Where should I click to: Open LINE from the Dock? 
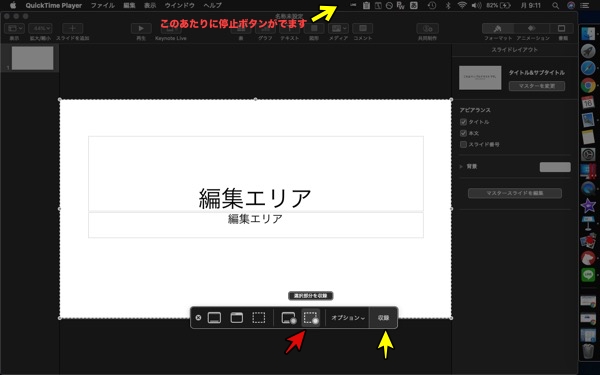click(x=588, y=275)
